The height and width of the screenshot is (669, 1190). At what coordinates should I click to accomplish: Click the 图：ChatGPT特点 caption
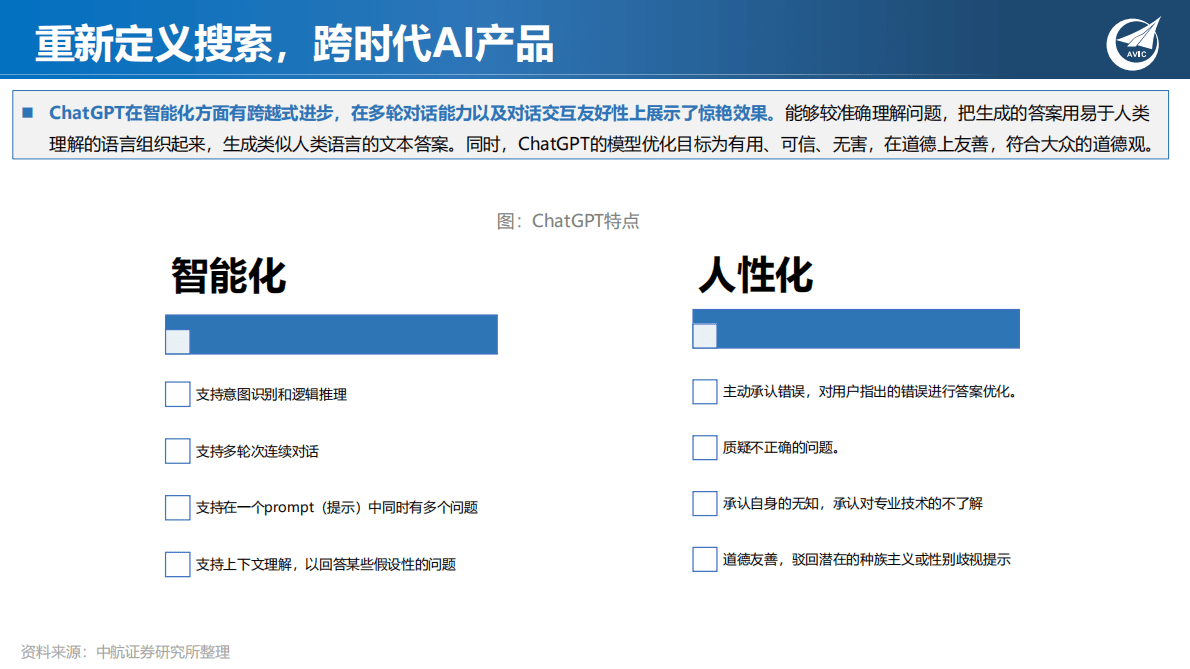pyautogui.click(x=570, y=220)
